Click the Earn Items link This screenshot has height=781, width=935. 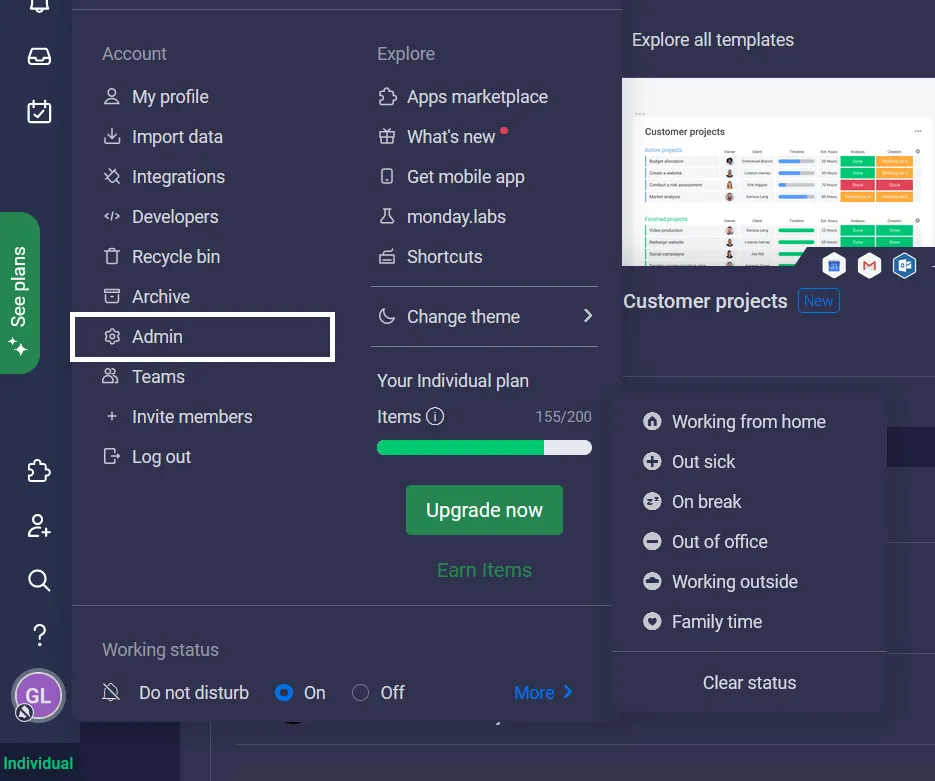pos(484,570)
